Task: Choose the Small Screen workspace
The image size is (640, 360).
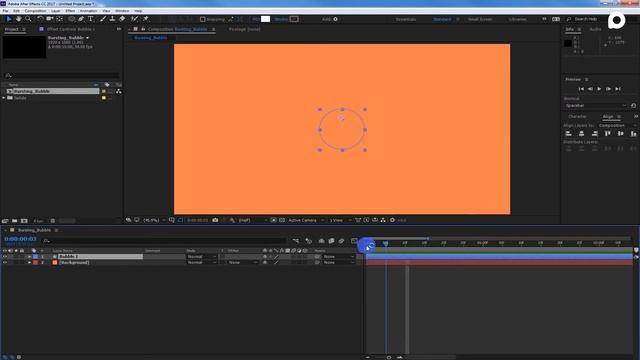Action: pos(480,19)
